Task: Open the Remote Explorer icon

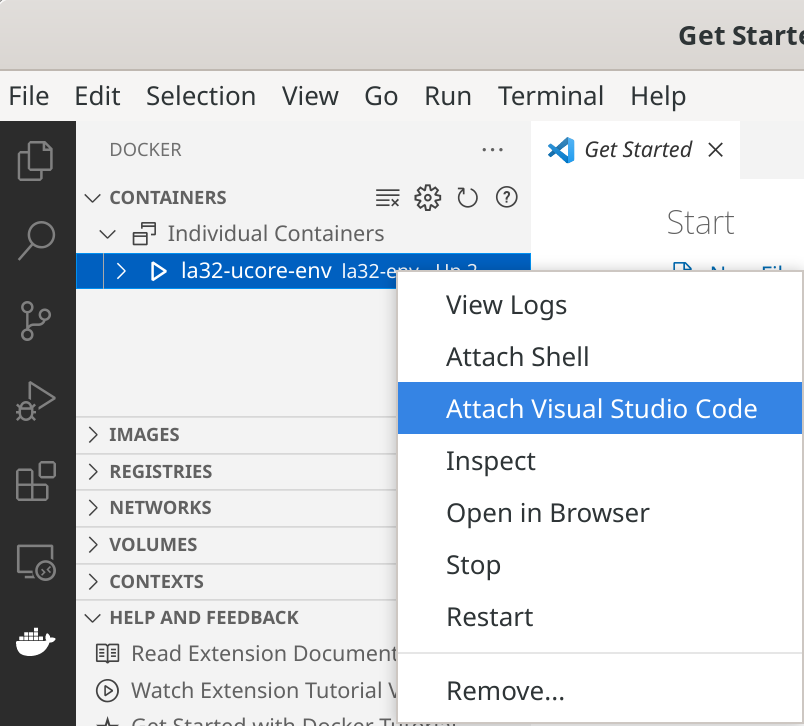Action: tap(36, 562)
